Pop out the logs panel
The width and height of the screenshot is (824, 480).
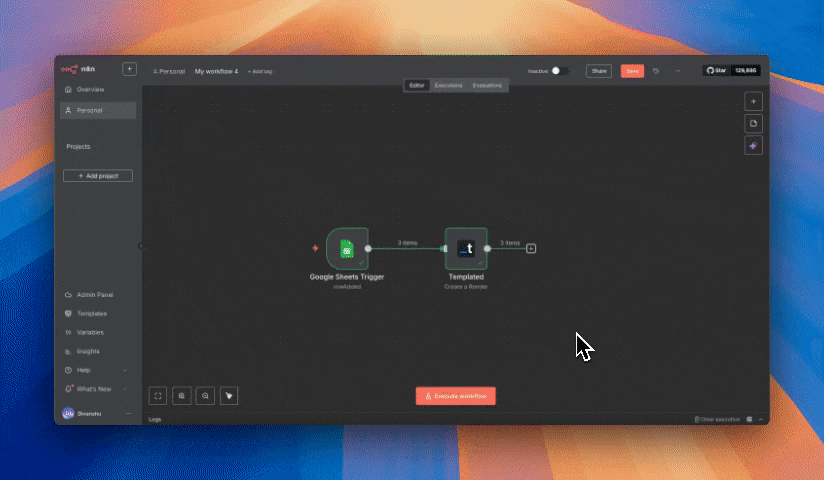click(749, 420)
